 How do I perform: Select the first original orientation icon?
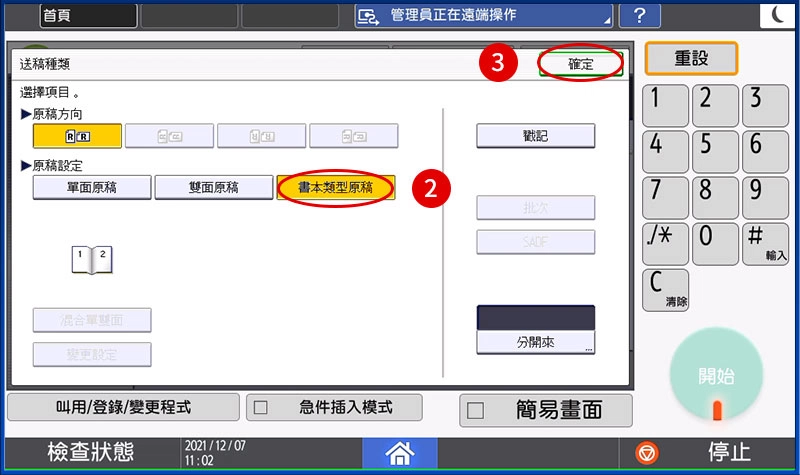[77, 136]
